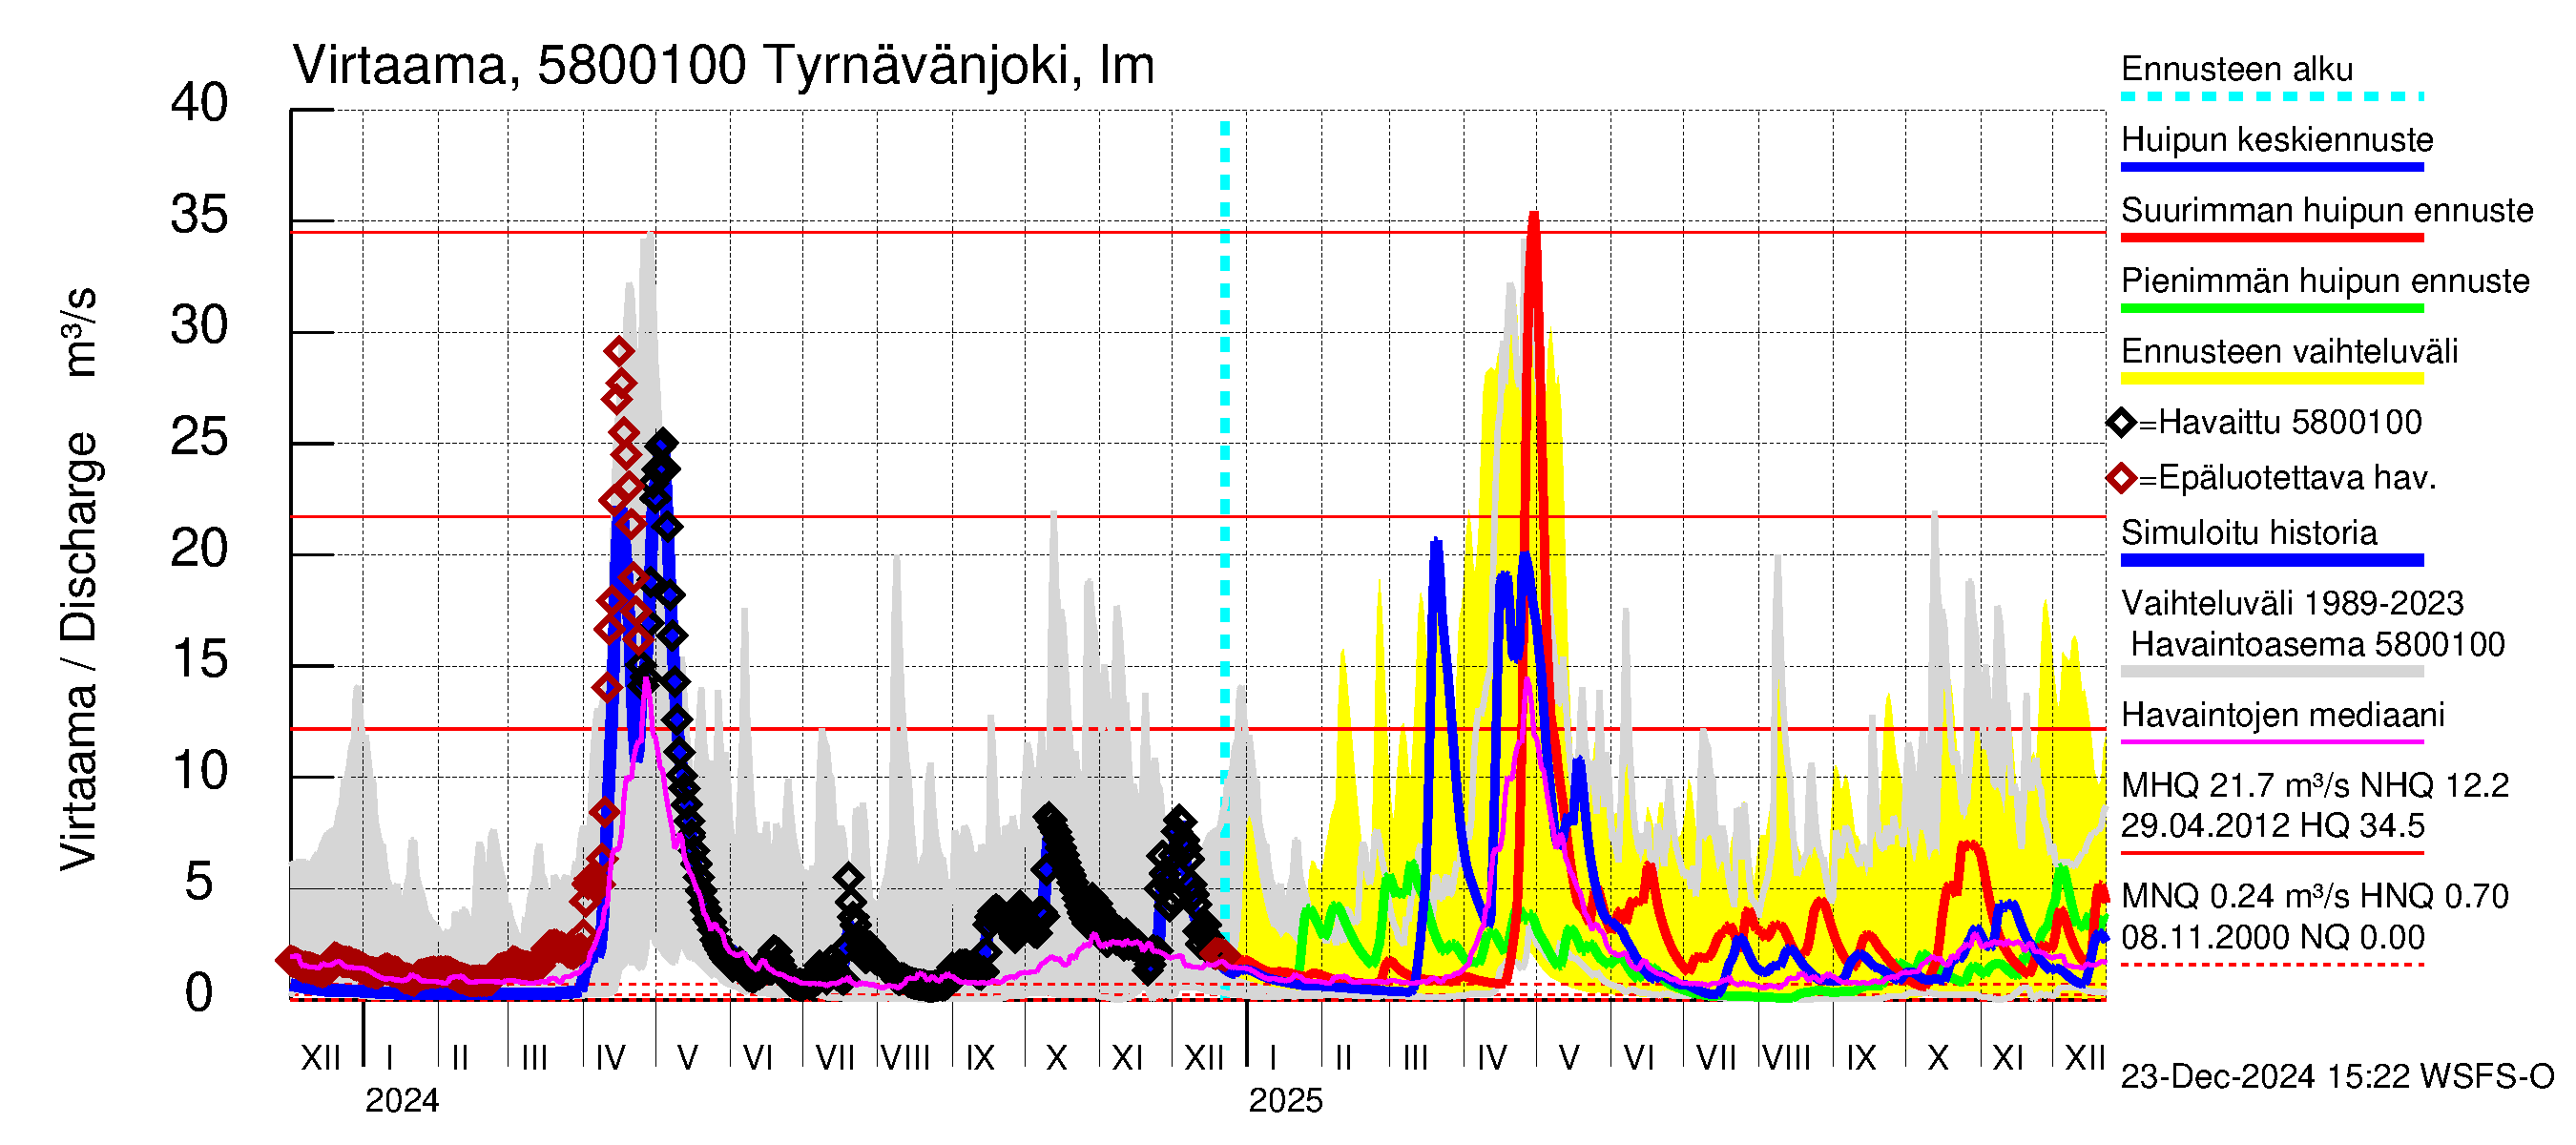This screenshot has width=2576, height=1145.
Task: Click the timestamp '23-Dec-2024 15:22 WSFS-O'
Action: tap(2337, 1077)
